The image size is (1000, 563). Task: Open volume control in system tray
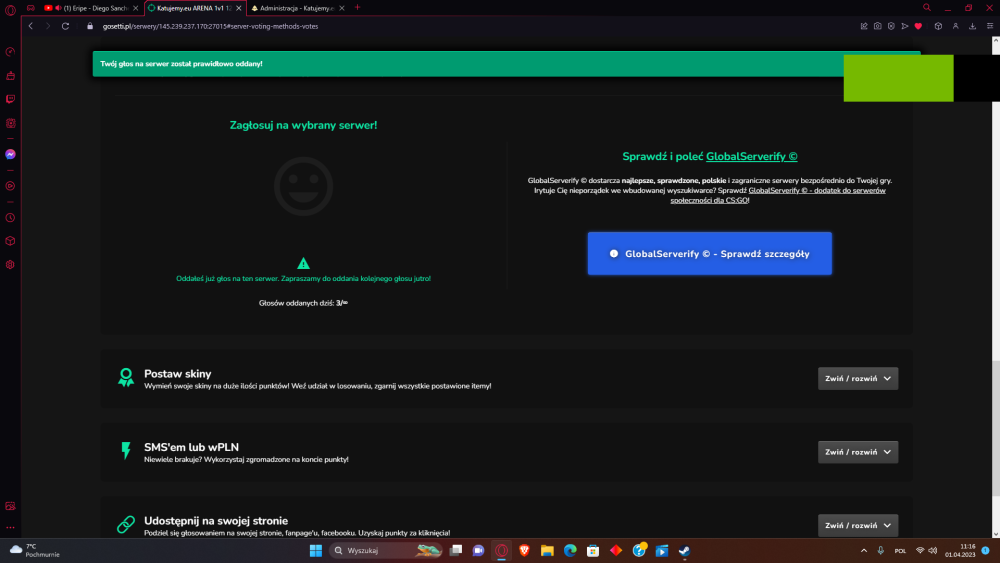point(933,550)
